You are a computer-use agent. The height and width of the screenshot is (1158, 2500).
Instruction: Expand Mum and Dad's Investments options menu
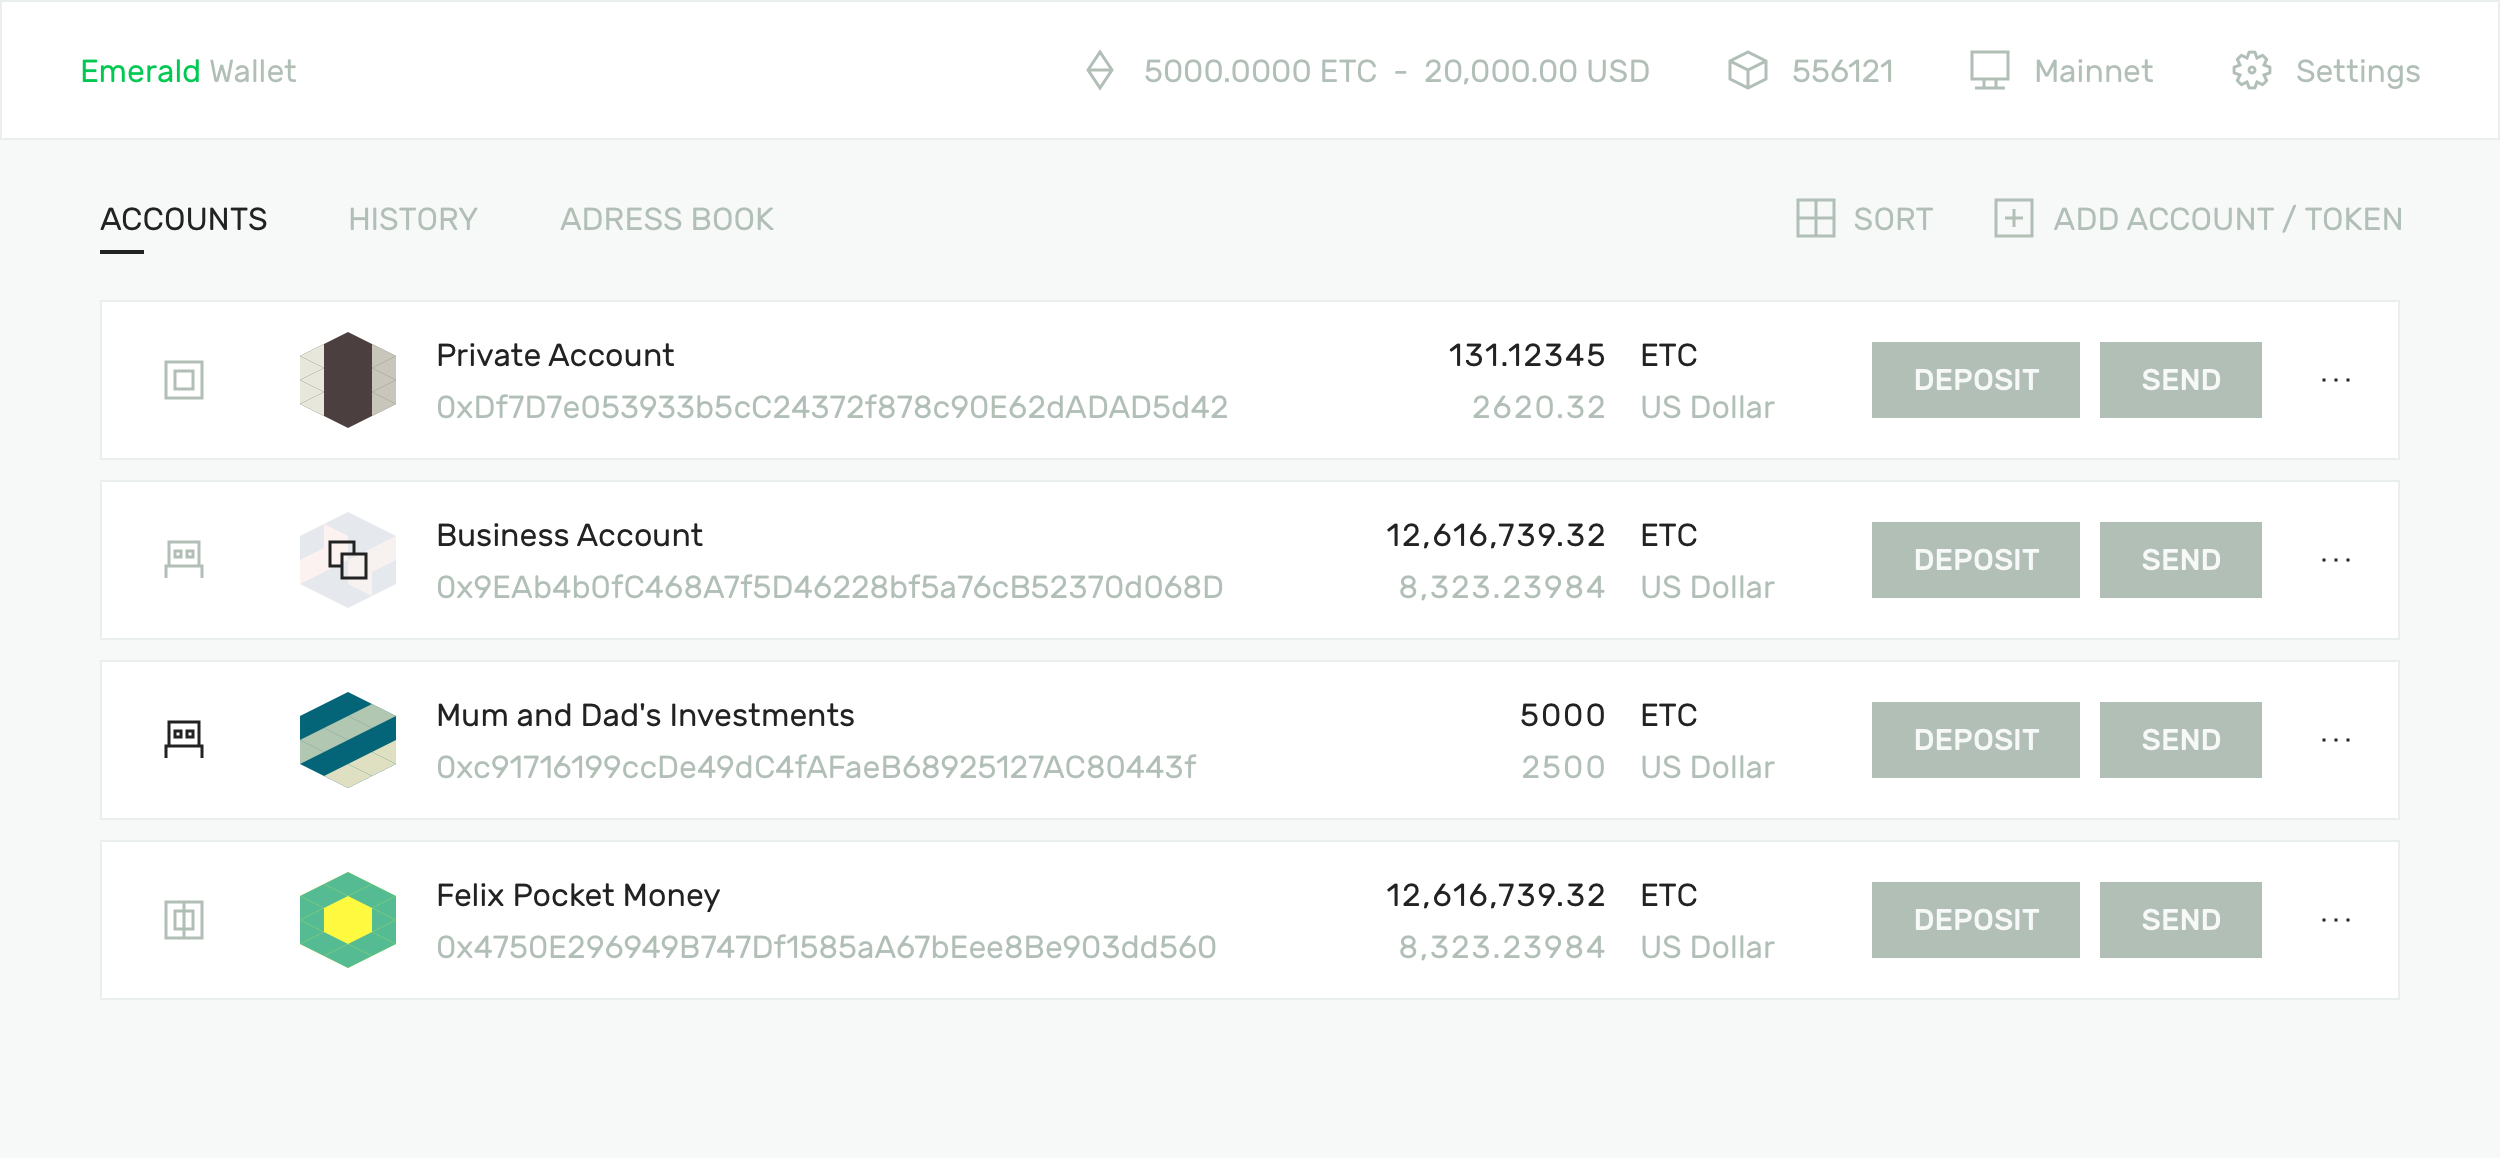click(2335, 740)
